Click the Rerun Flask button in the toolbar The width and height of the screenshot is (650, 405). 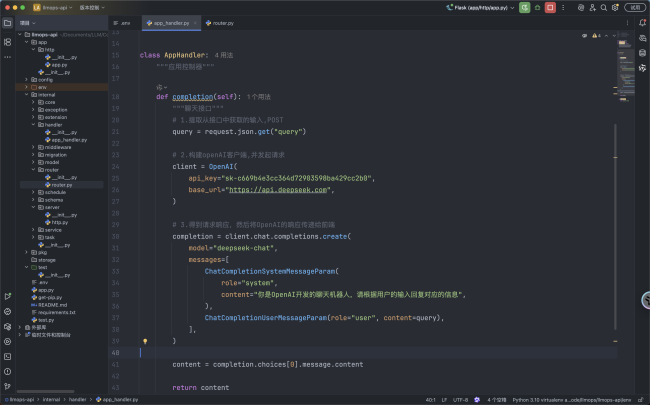pyautogui.click(x=525, y=7)
